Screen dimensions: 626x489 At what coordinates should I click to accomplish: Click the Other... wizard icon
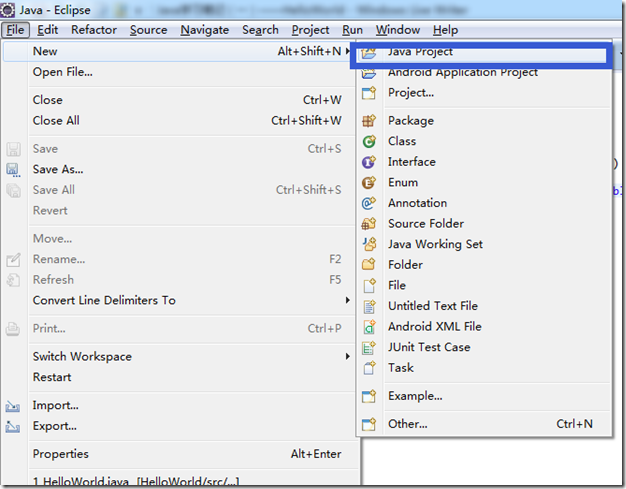[x=369, y=424]
